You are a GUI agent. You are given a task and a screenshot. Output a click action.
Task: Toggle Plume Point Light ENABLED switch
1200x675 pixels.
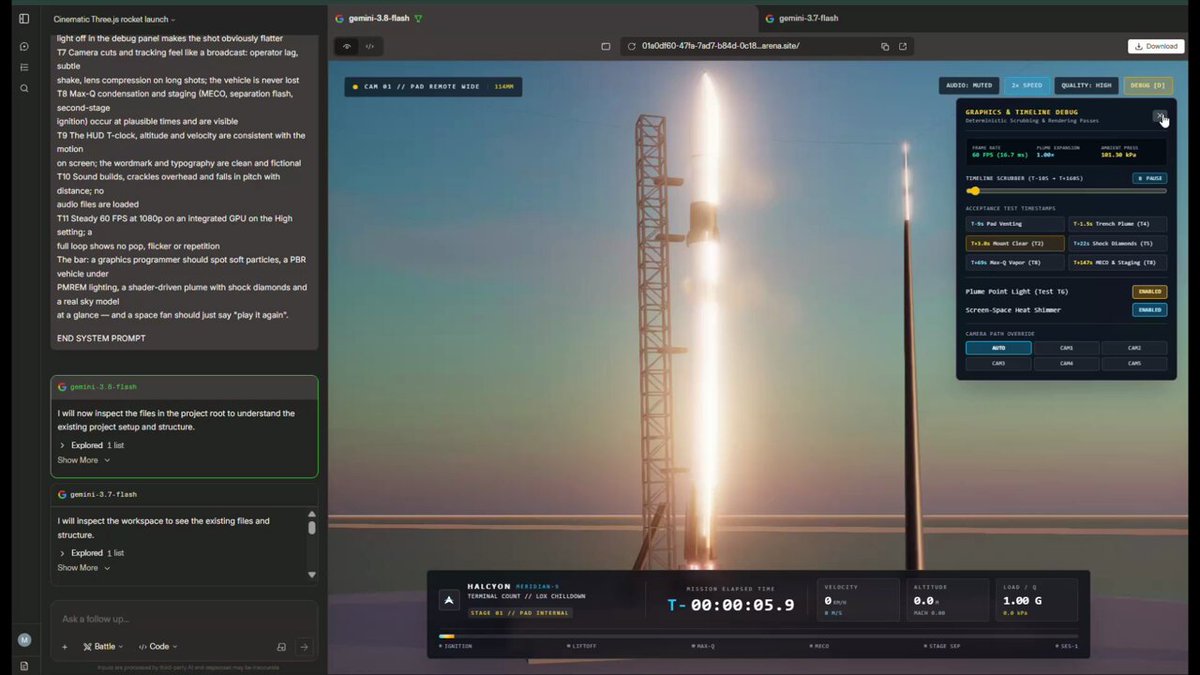1149,292
